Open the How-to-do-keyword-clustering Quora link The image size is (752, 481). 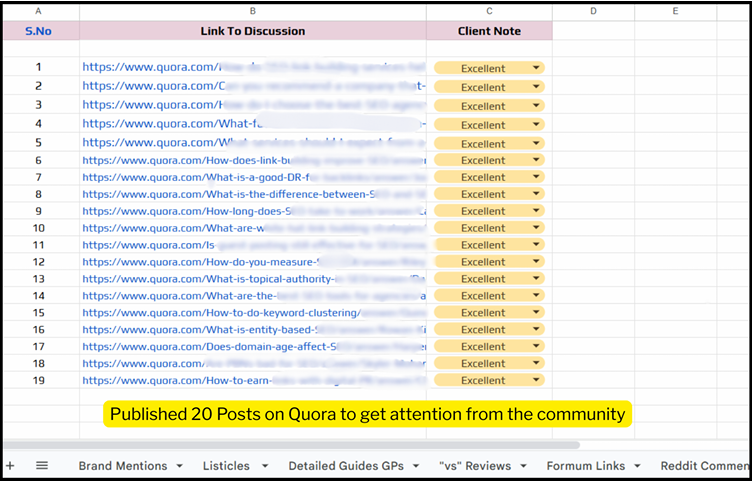254,313
